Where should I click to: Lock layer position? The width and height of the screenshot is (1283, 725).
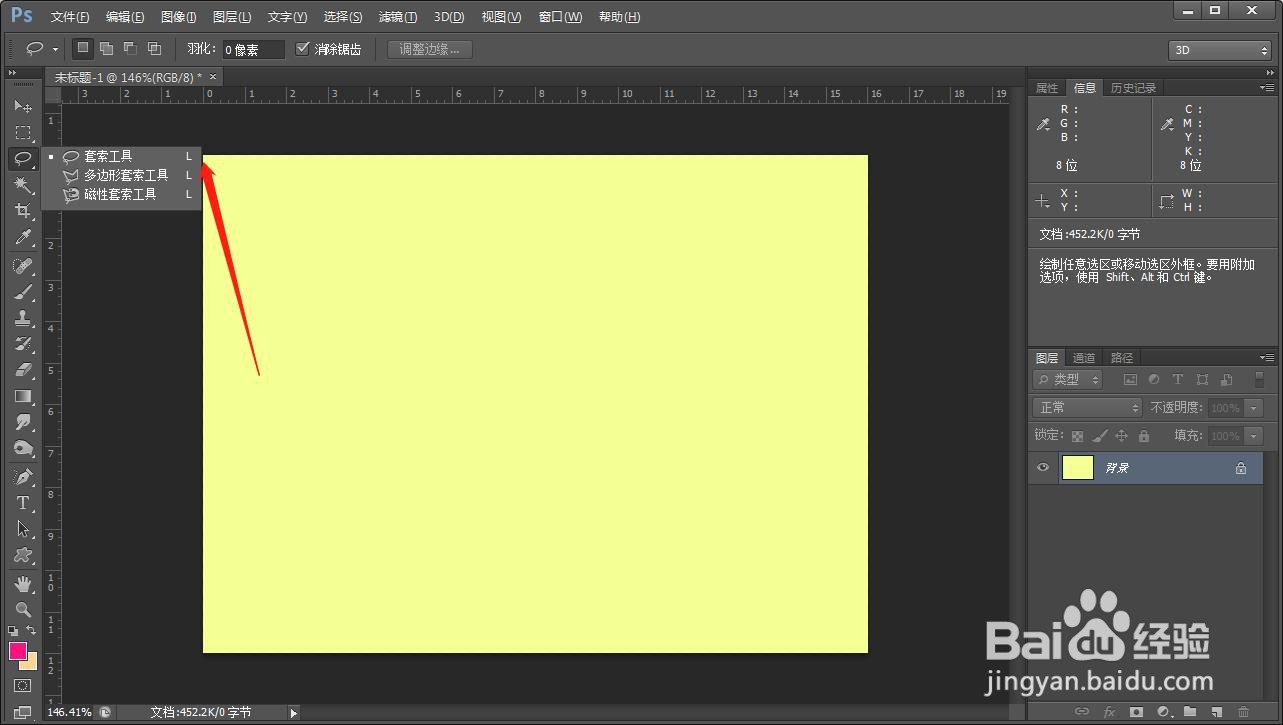(1121, 436)
